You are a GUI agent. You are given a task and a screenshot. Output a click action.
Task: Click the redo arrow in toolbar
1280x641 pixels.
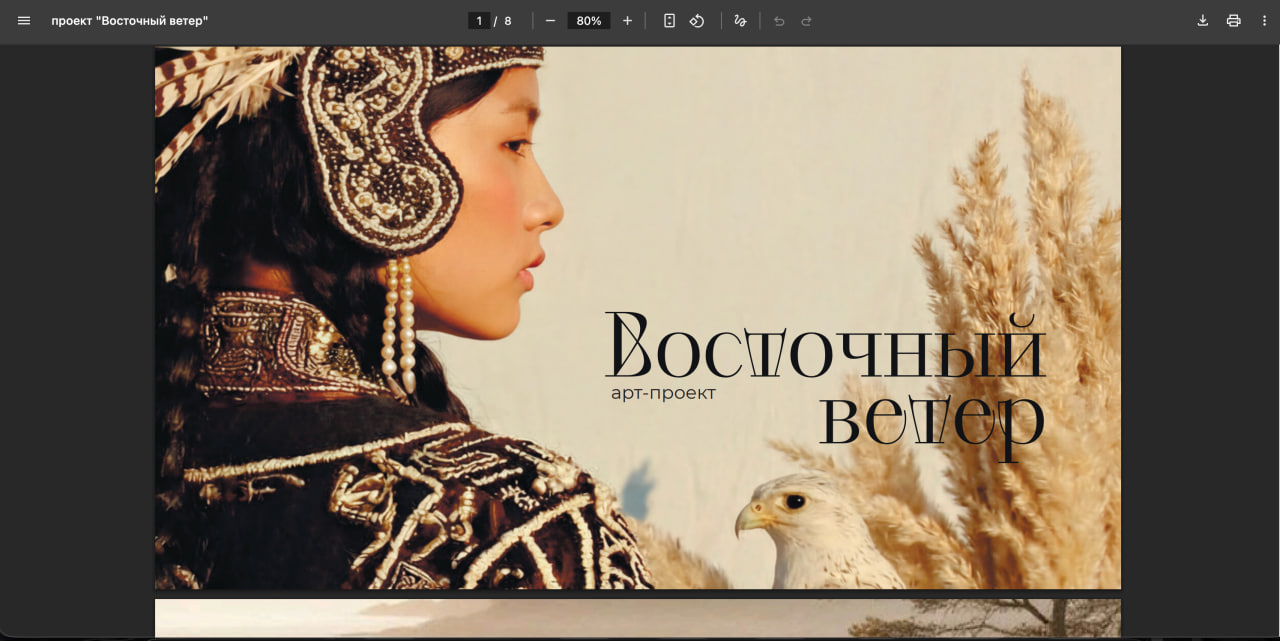pos(806,21)
